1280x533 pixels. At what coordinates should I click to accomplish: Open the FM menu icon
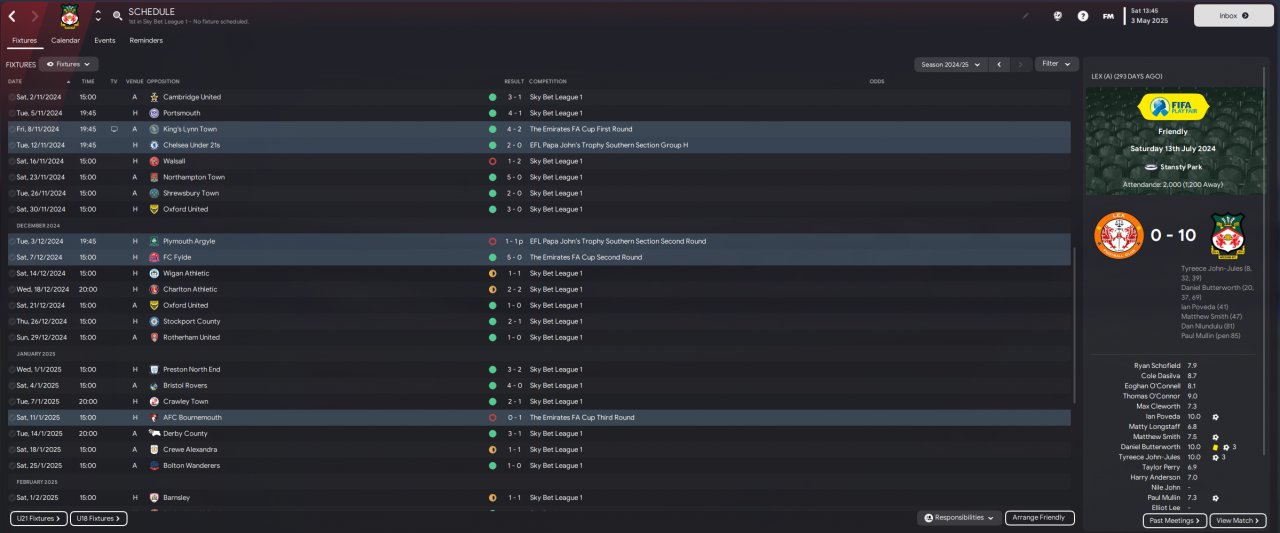coord(1108,16)
